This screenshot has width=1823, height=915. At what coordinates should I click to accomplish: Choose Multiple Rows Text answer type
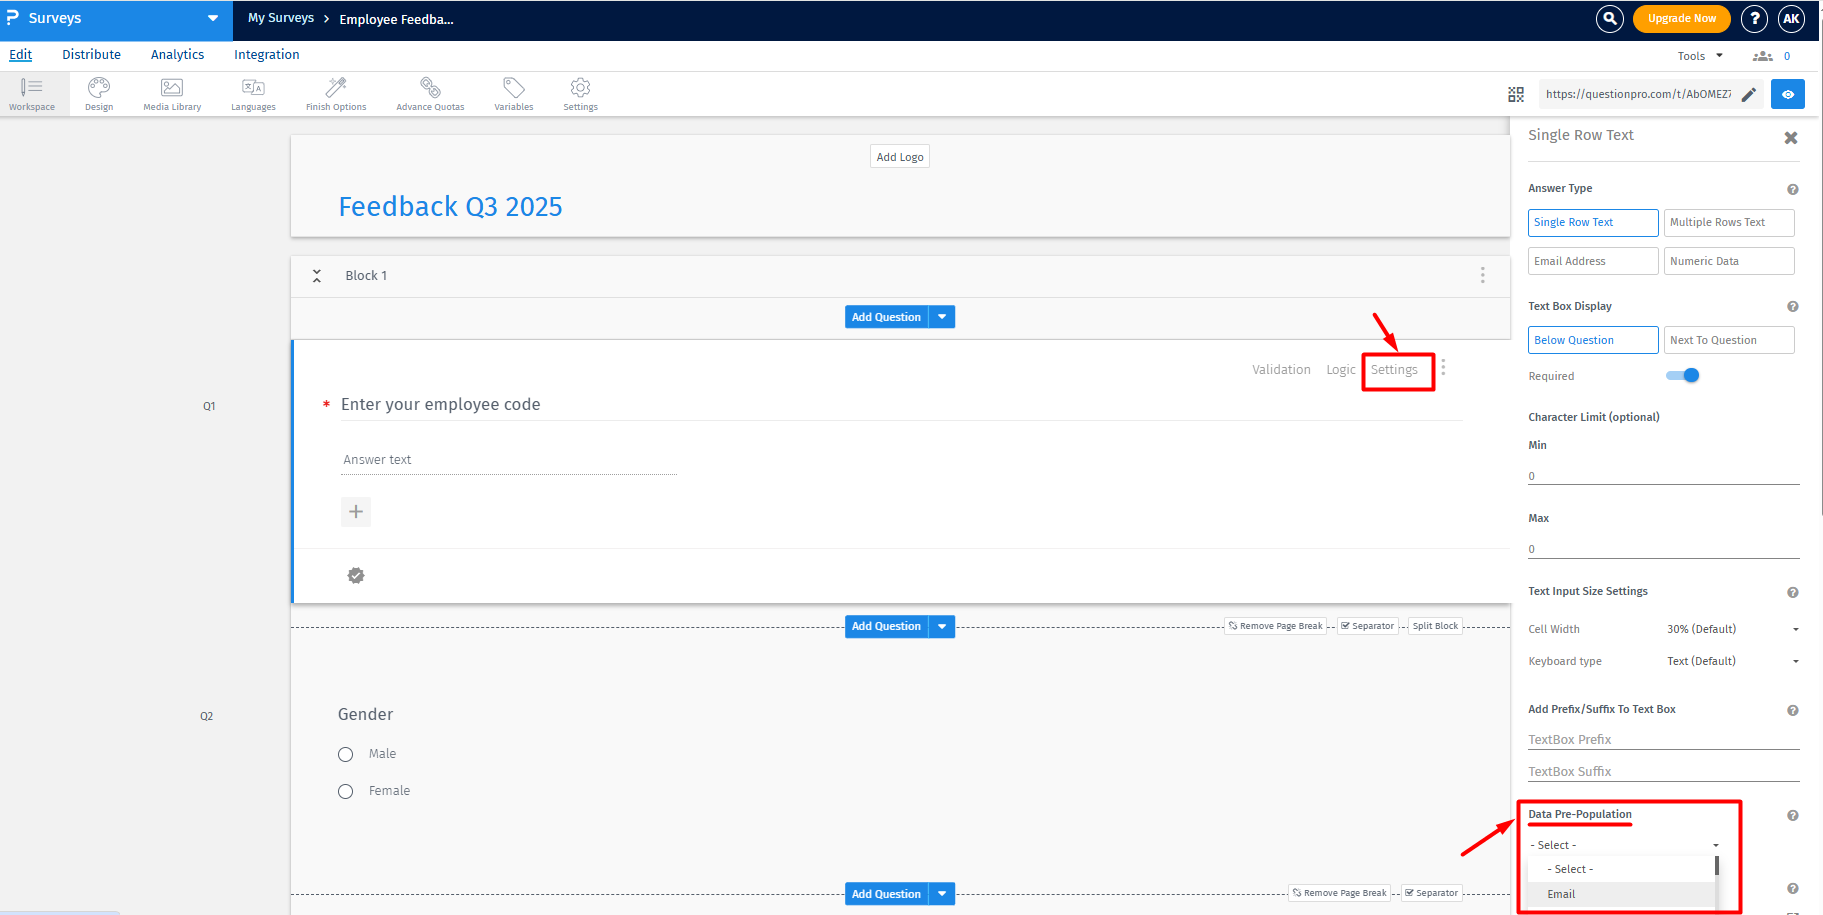click(x=1729, y=222)
